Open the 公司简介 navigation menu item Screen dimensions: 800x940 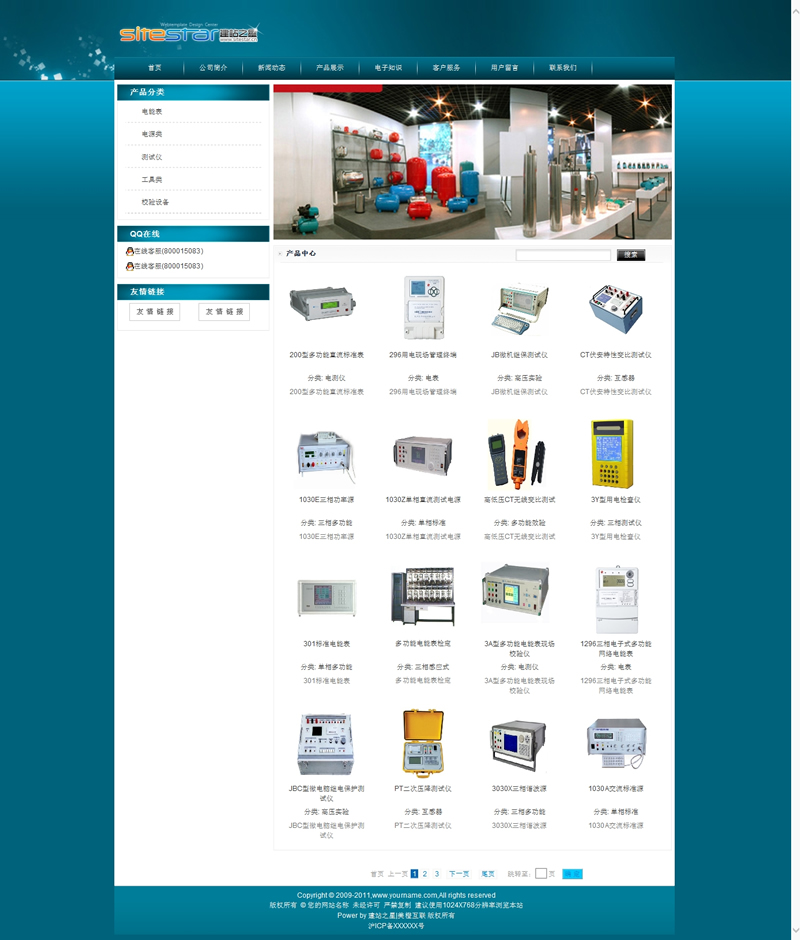coord(213,68)
